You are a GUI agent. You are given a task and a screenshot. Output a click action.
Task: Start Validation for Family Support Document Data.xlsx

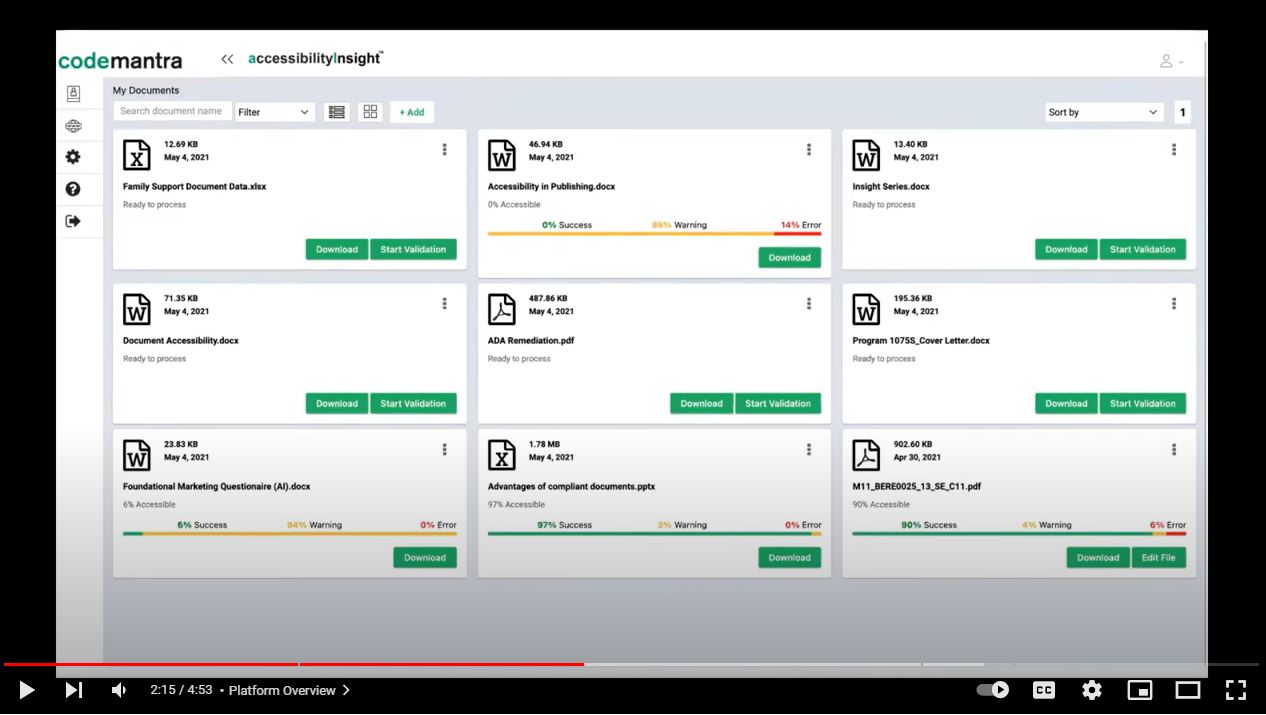413,249
